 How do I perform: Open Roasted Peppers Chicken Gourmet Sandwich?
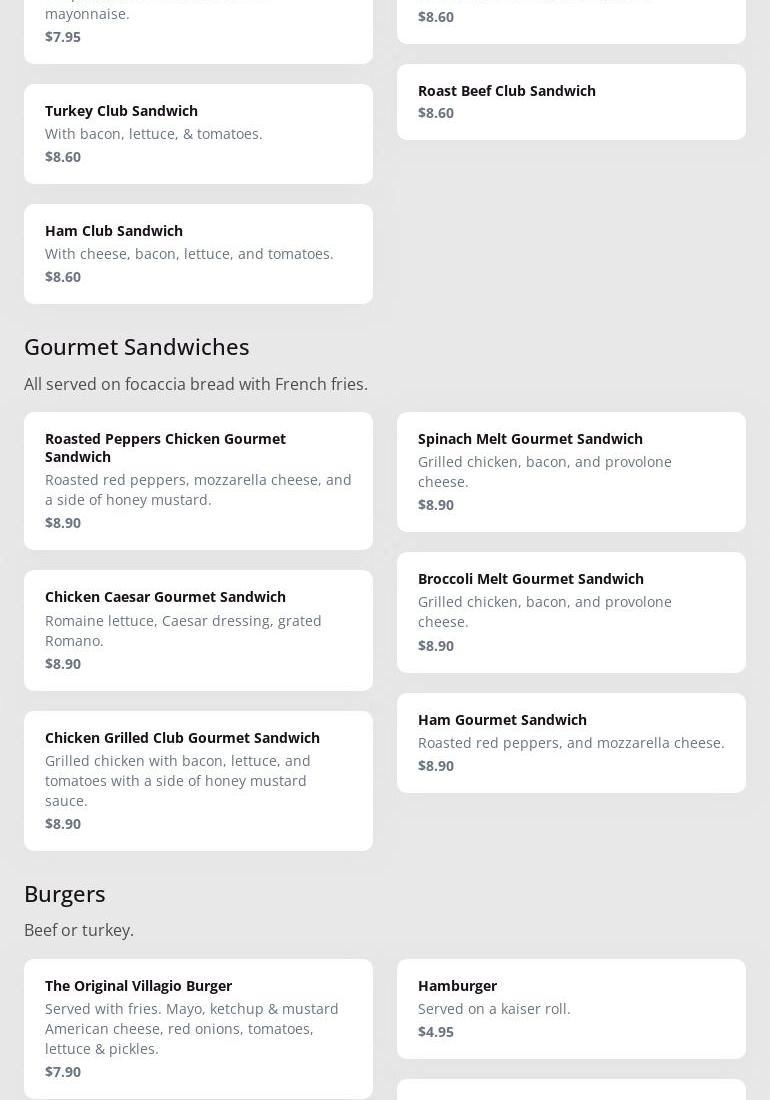[x=198, y=480]
